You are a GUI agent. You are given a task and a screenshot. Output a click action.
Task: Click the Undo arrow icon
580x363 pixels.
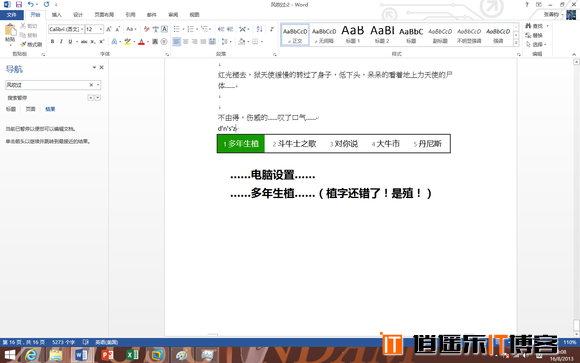(31, 4)
